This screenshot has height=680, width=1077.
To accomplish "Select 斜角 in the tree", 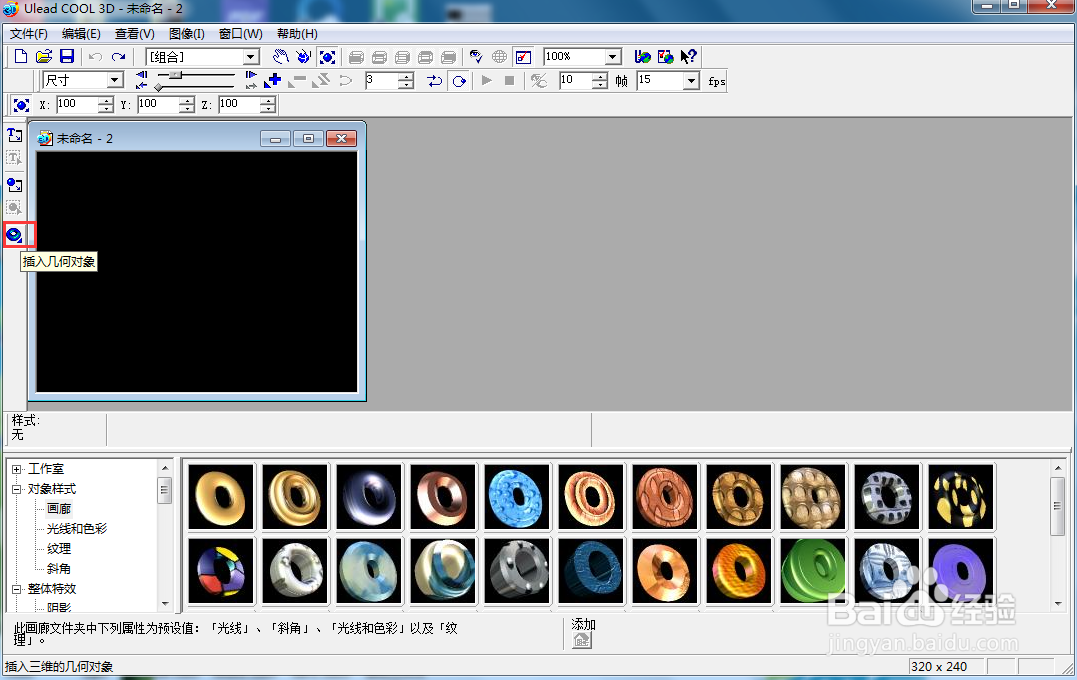I will [x=58, y=569].
